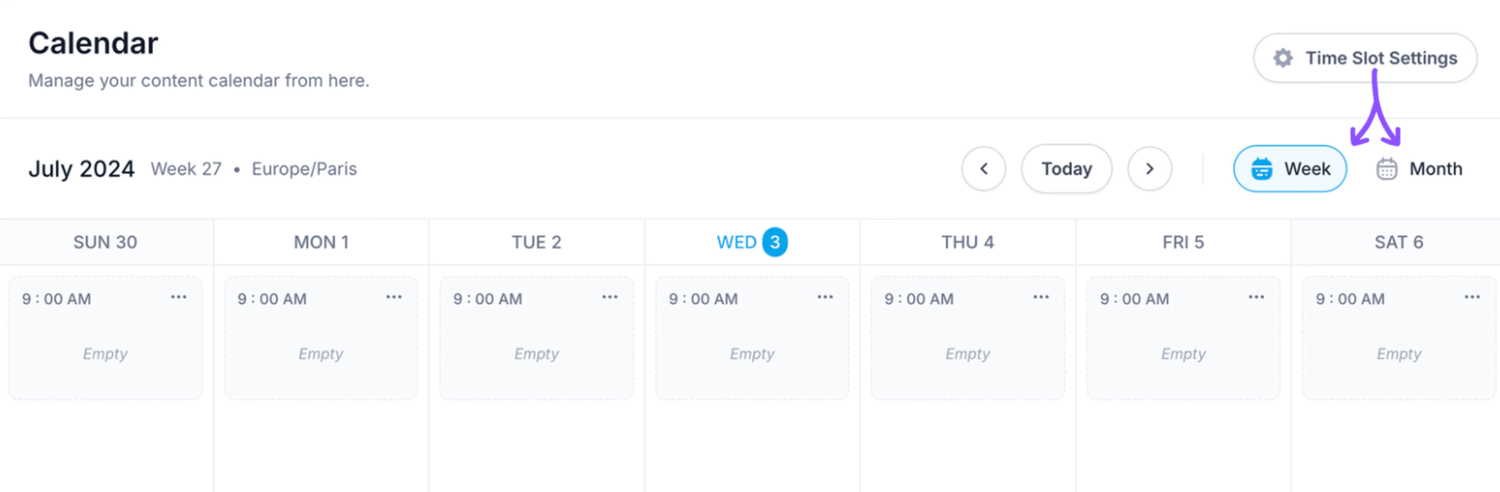1500x492 pixels.
Task: Open the Wednesday 3 slot three-dots menu
Action: pos(825,297)
